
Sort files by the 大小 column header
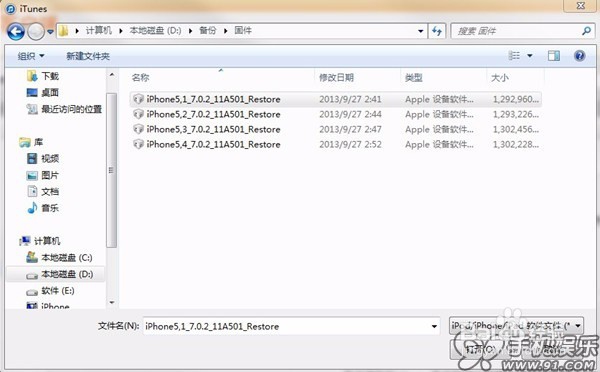point(499,78)
